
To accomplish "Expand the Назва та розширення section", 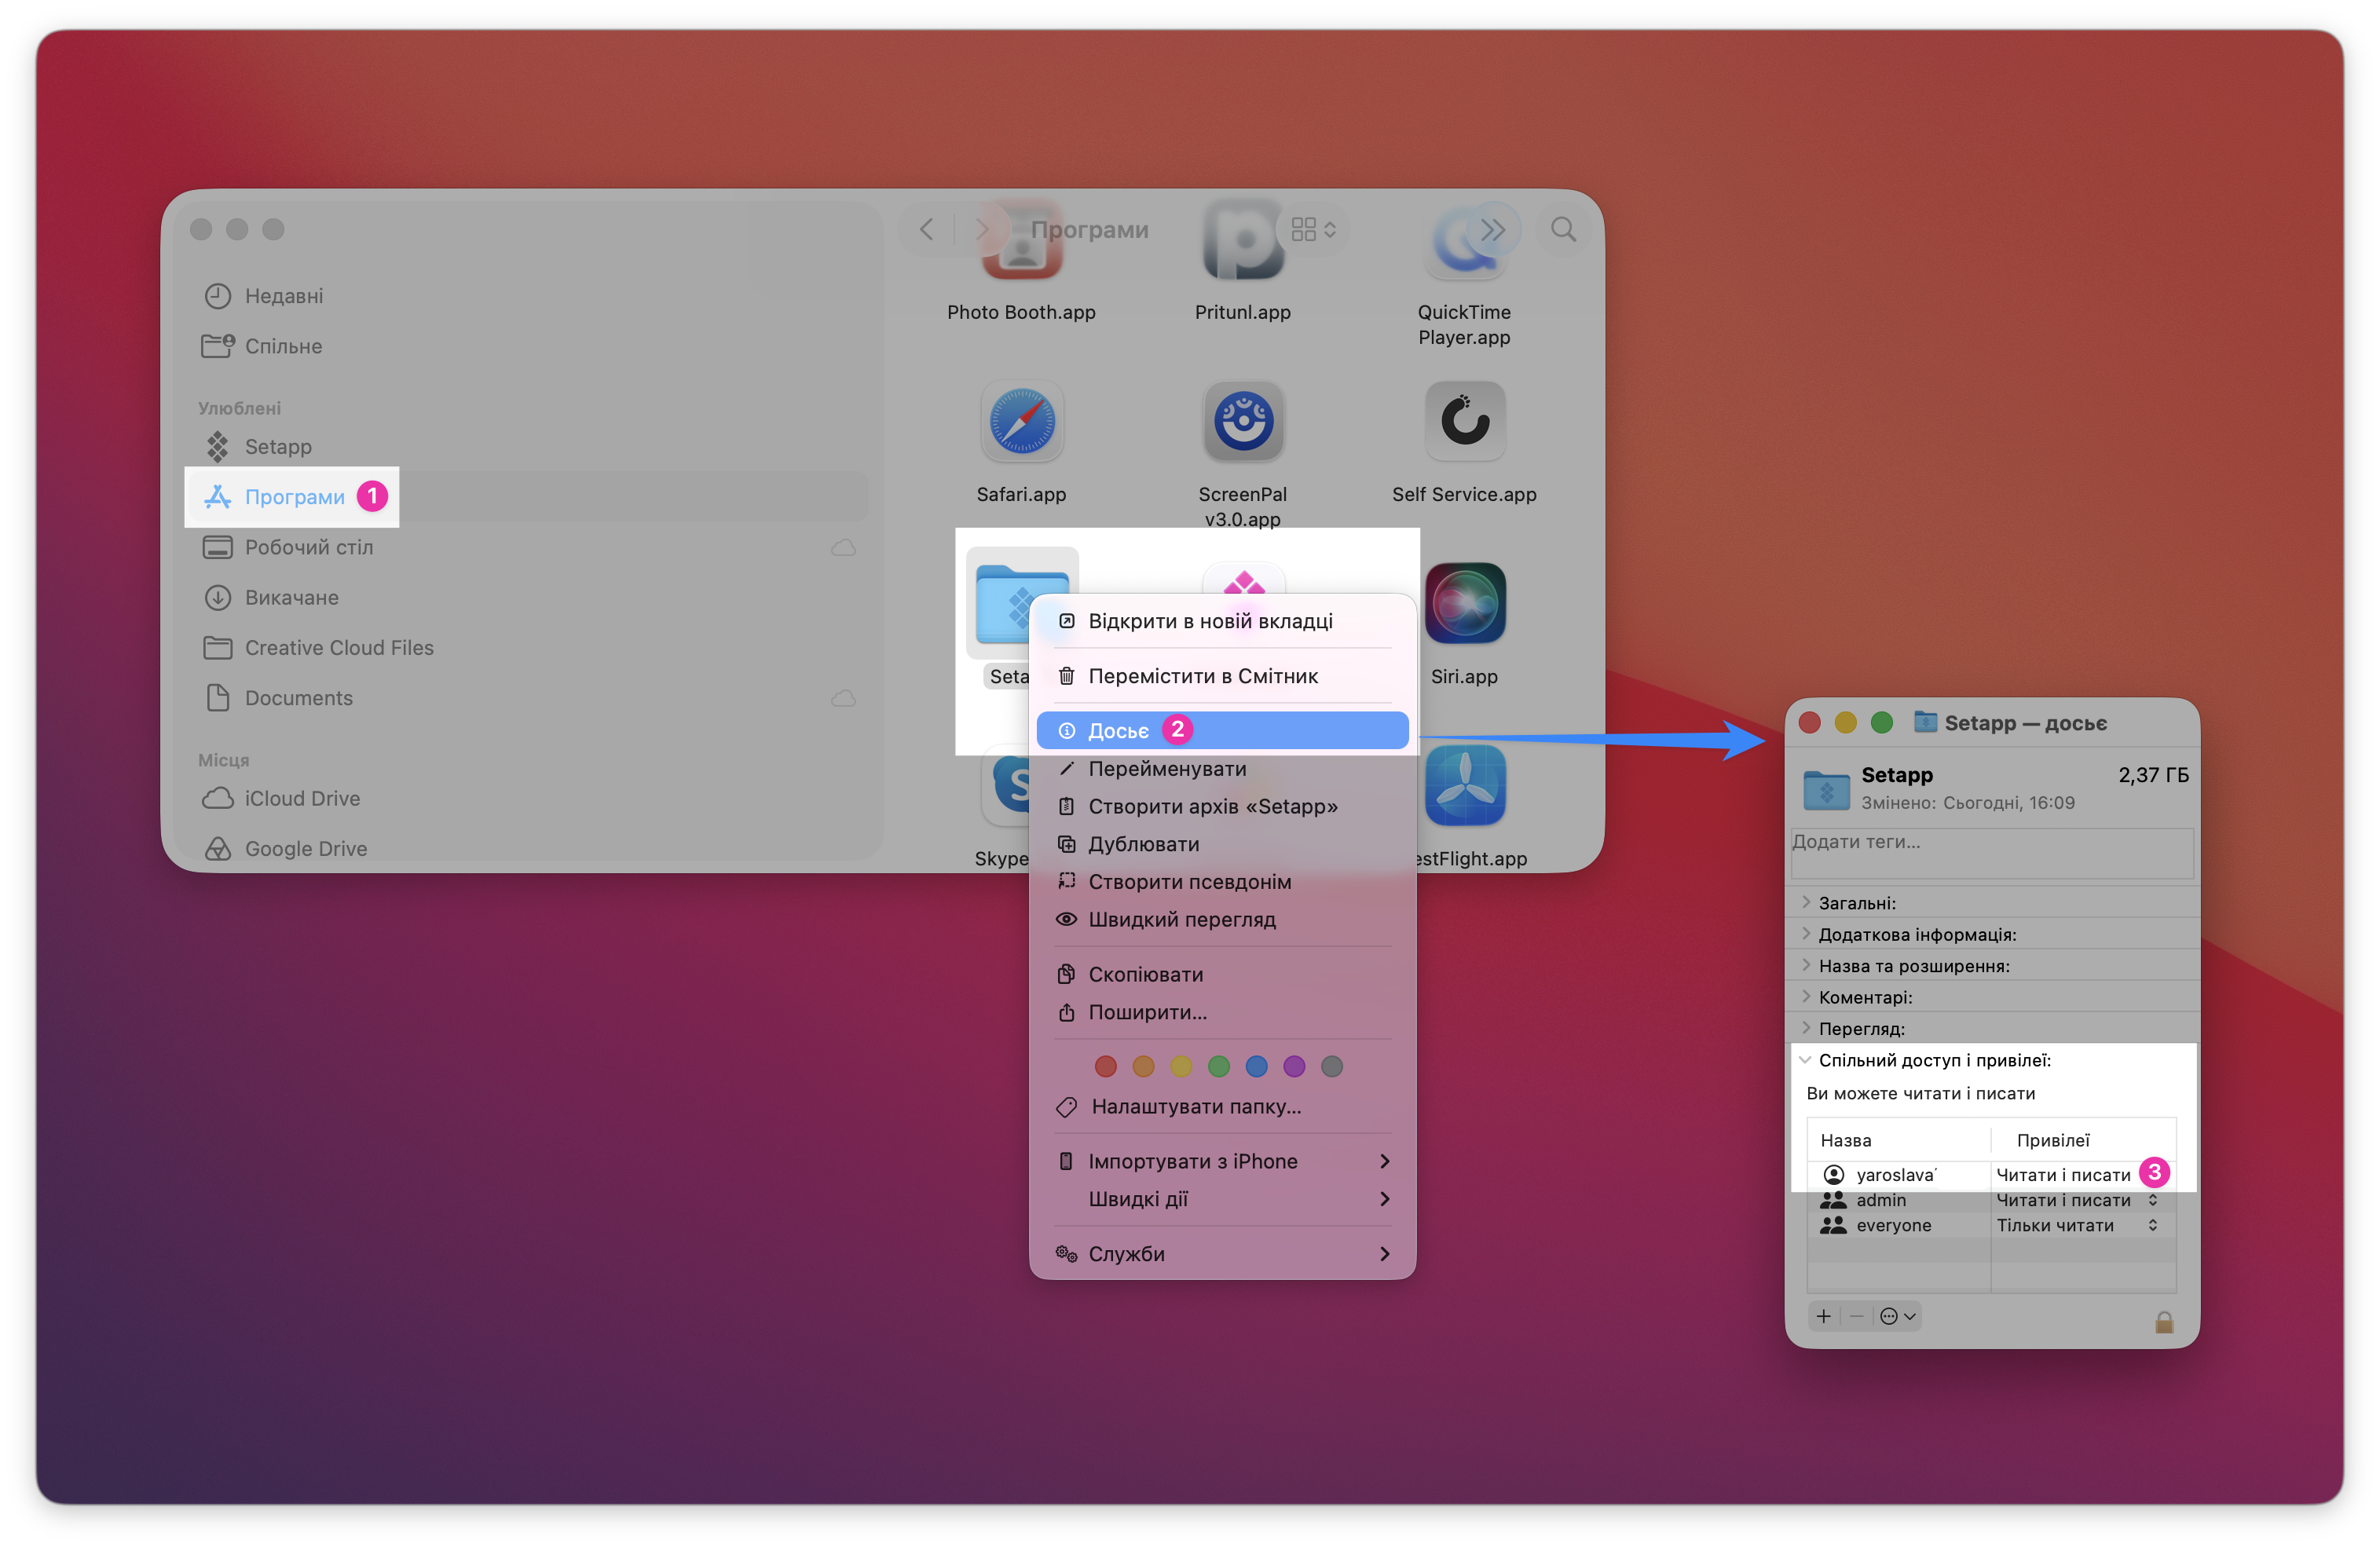I will [1806, 965].
